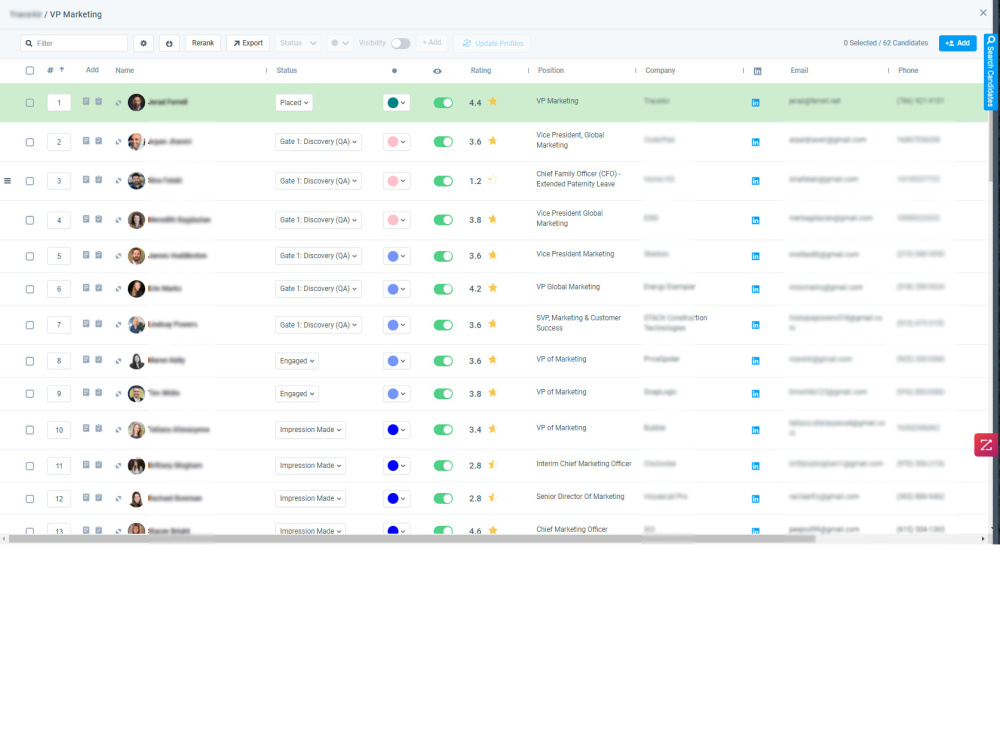Open the Search Candidates side tab
Image resolution: width=1000 pixels, height=750 pixels.
pos(991,72)
